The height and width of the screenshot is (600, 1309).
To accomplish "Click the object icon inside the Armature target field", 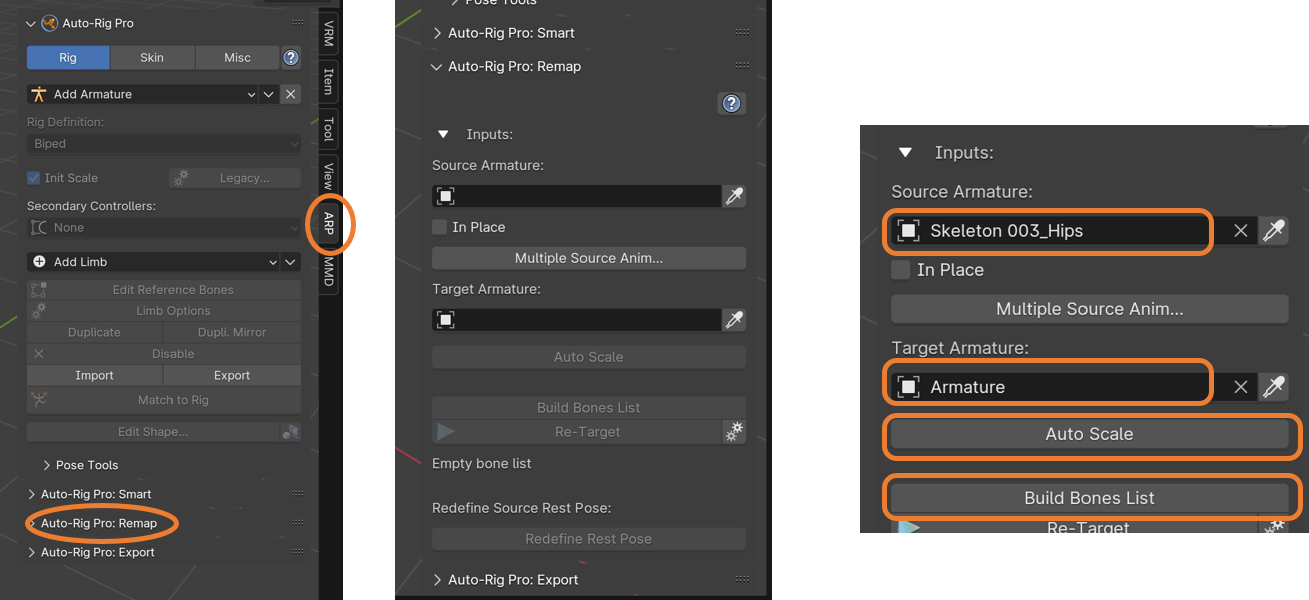I will (908, 387).
